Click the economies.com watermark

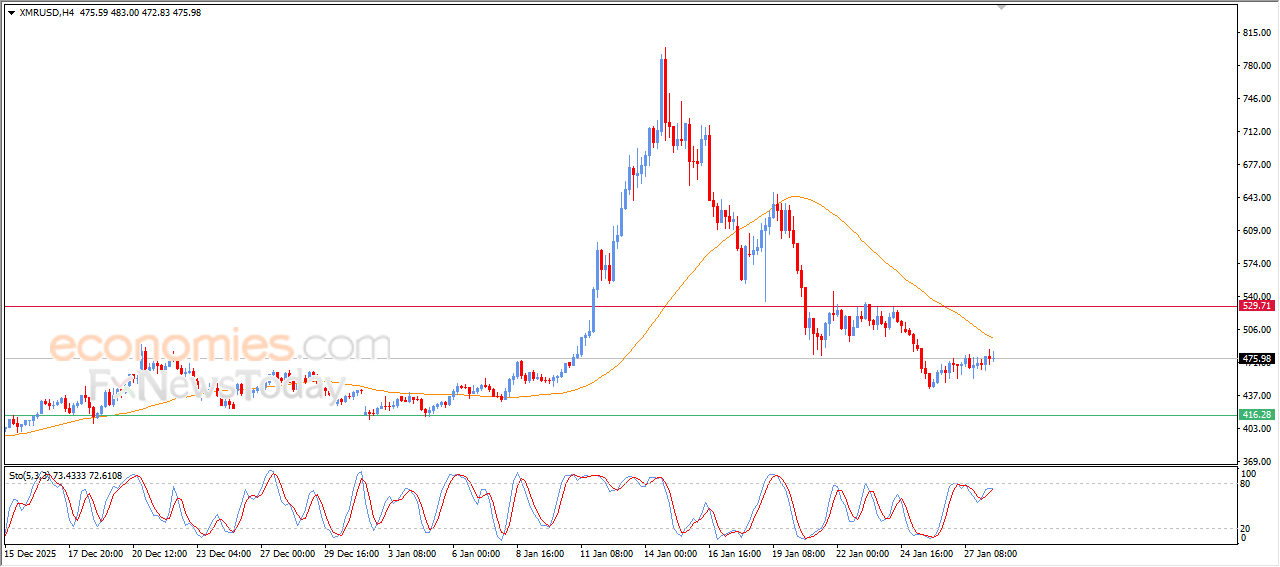pos(220,346)
